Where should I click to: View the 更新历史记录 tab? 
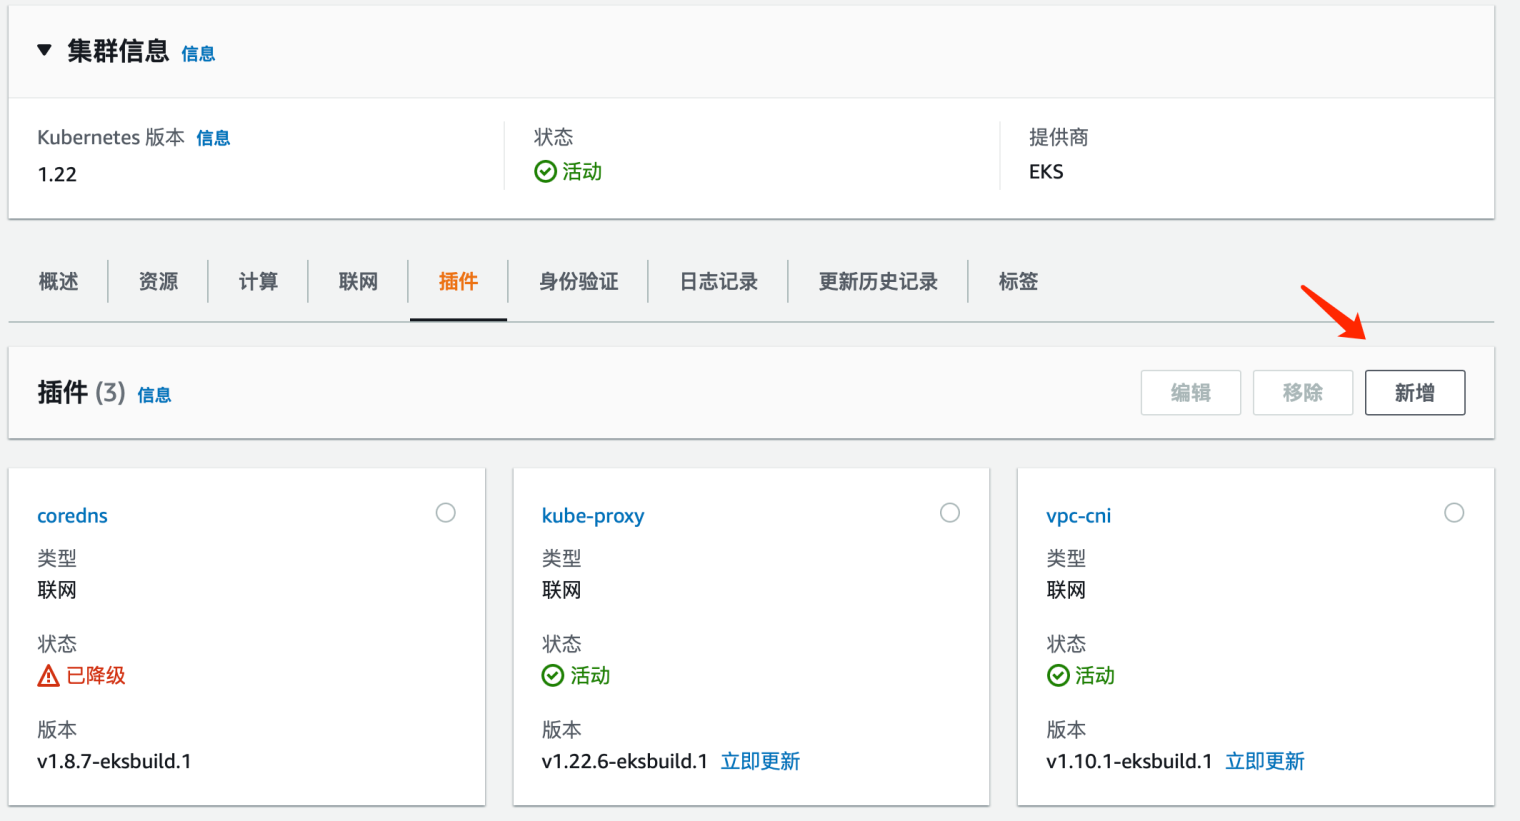click(878, 282)
